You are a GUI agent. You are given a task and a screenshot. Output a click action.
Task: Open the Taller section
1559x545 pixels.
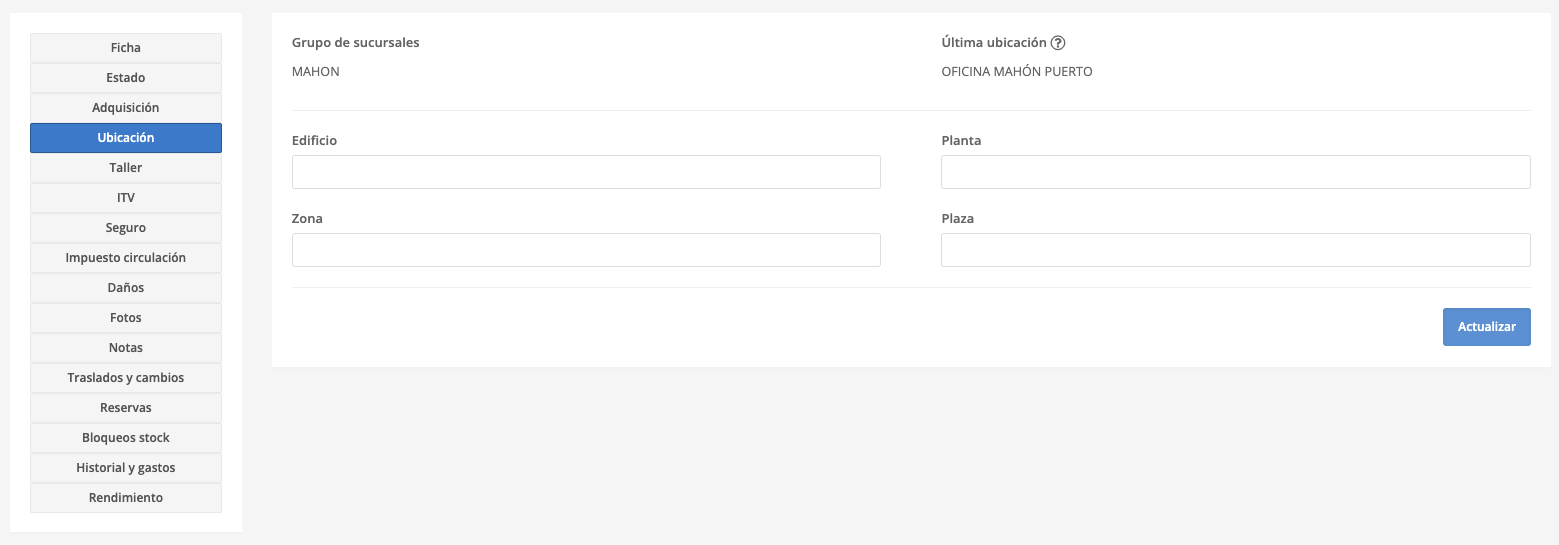tap(126, 168)
